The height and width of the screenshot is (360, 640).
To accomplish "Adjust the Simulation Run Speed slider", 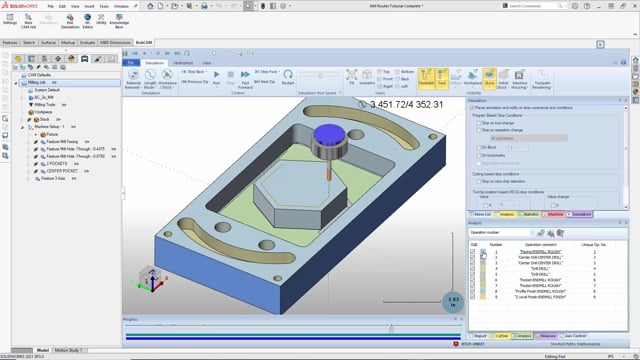I will click(x=320, y=76).
